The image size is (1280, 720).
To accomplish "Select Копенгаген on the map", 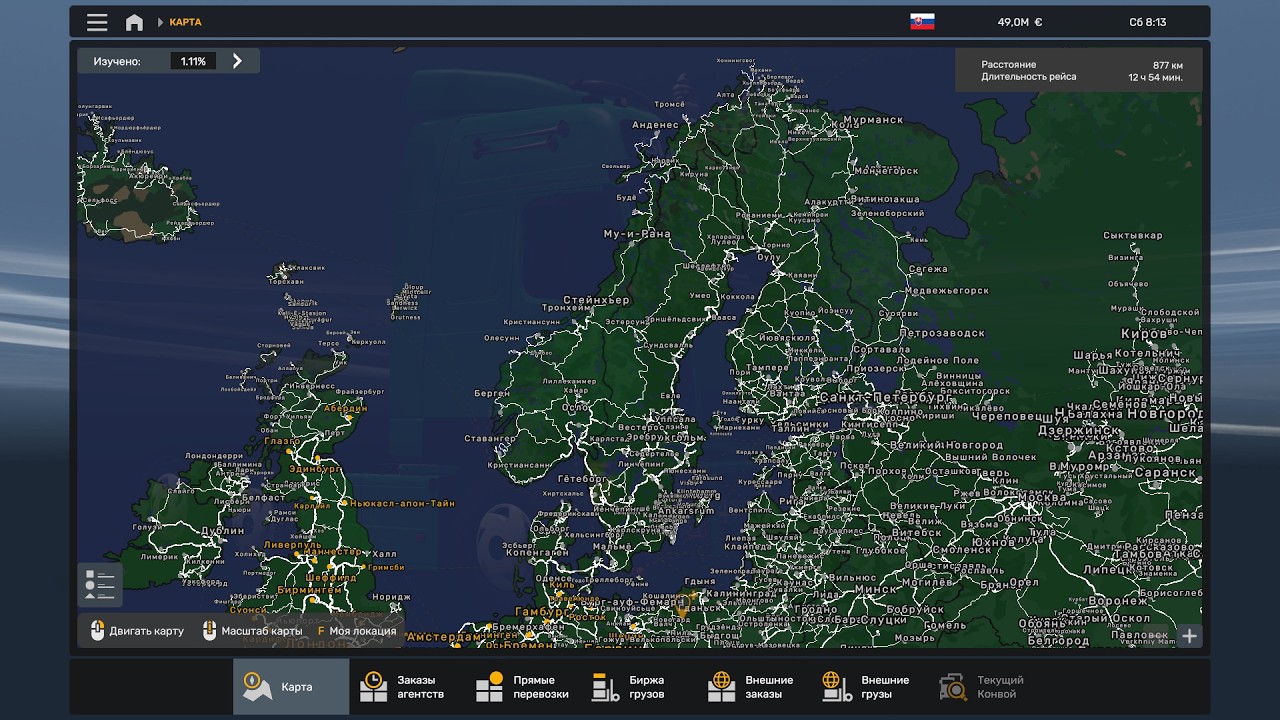I will (537, 552).
